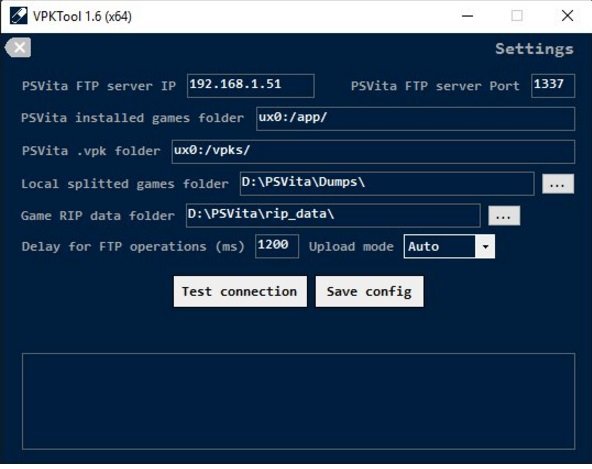The height and width of the screenshot is (469, 592).
Task: Focus the PSVita installed games folder field
Action: point(415,119)
